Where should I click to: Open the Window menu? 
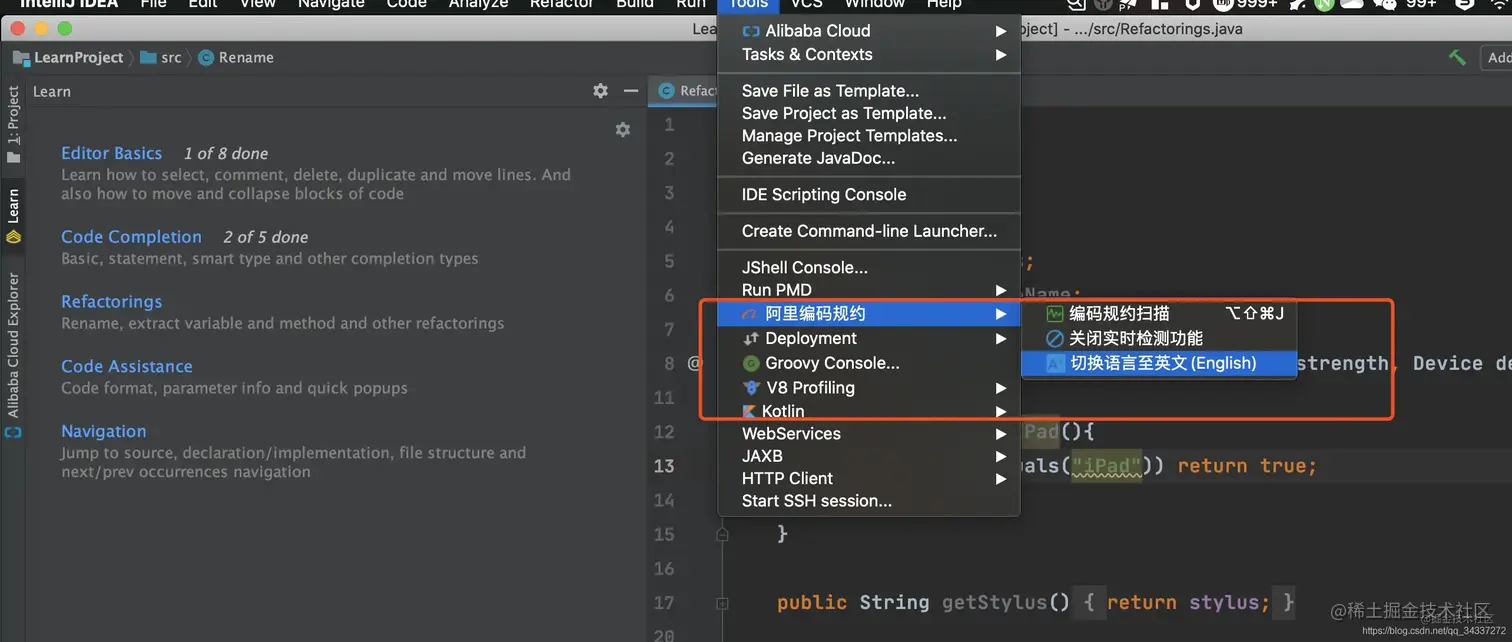coord(874,4)
